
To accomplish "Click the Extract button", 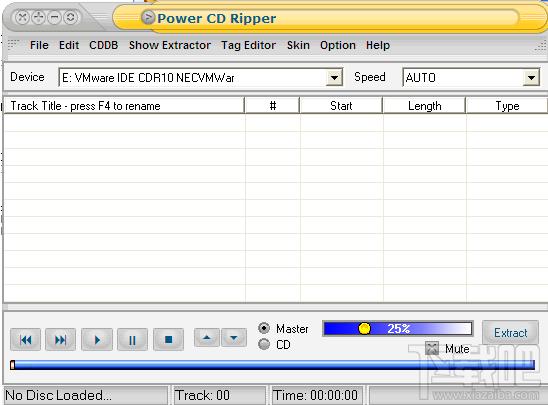I will coord(510,333).
